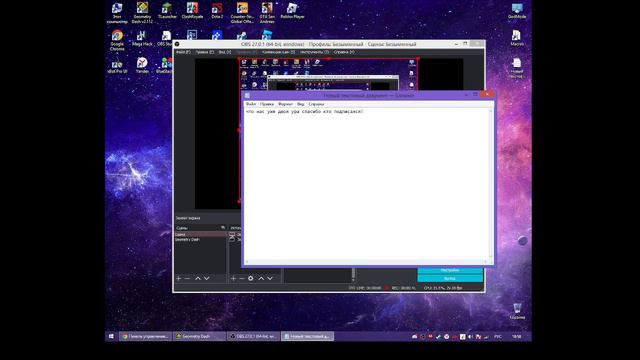Open the Инструменты menu in OBS
The image size is (640, 360).
(x=314, y=52)
